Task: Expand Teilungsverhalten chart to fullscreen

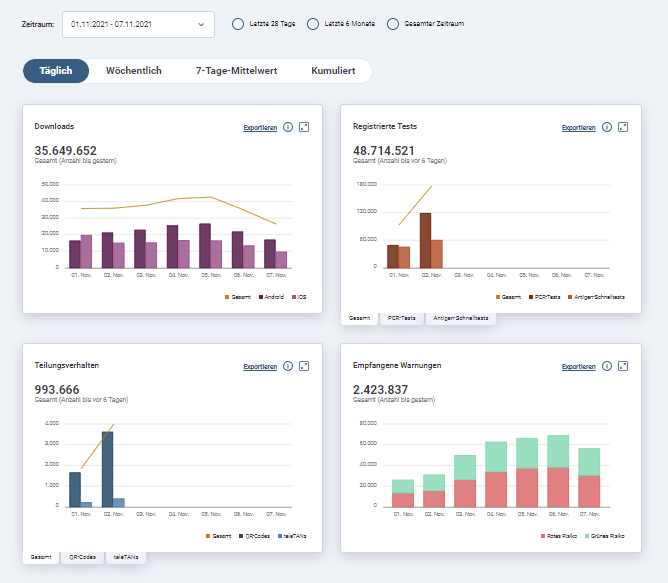Action: pos(304,366)
